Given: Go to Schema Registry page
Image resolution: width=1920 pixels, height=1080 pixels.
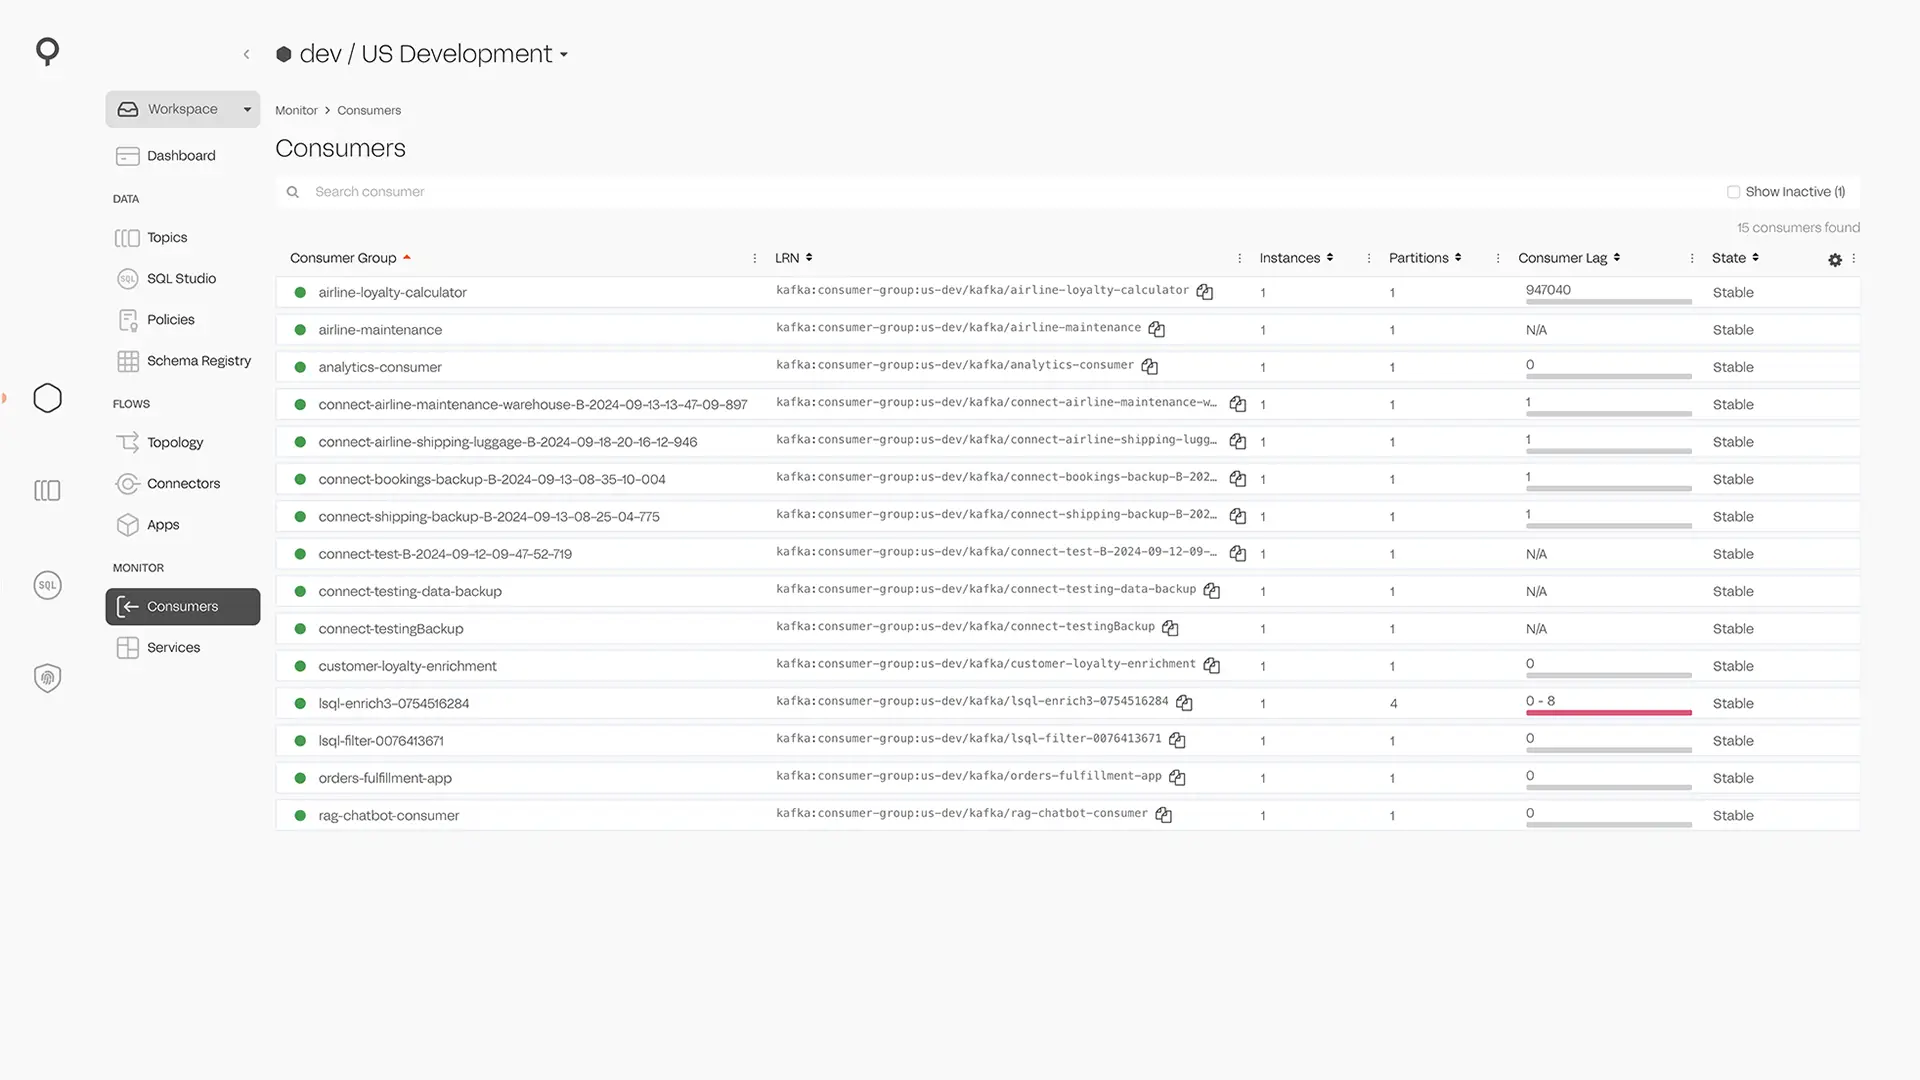Looking at the screenshot, I should pos(198,361).
